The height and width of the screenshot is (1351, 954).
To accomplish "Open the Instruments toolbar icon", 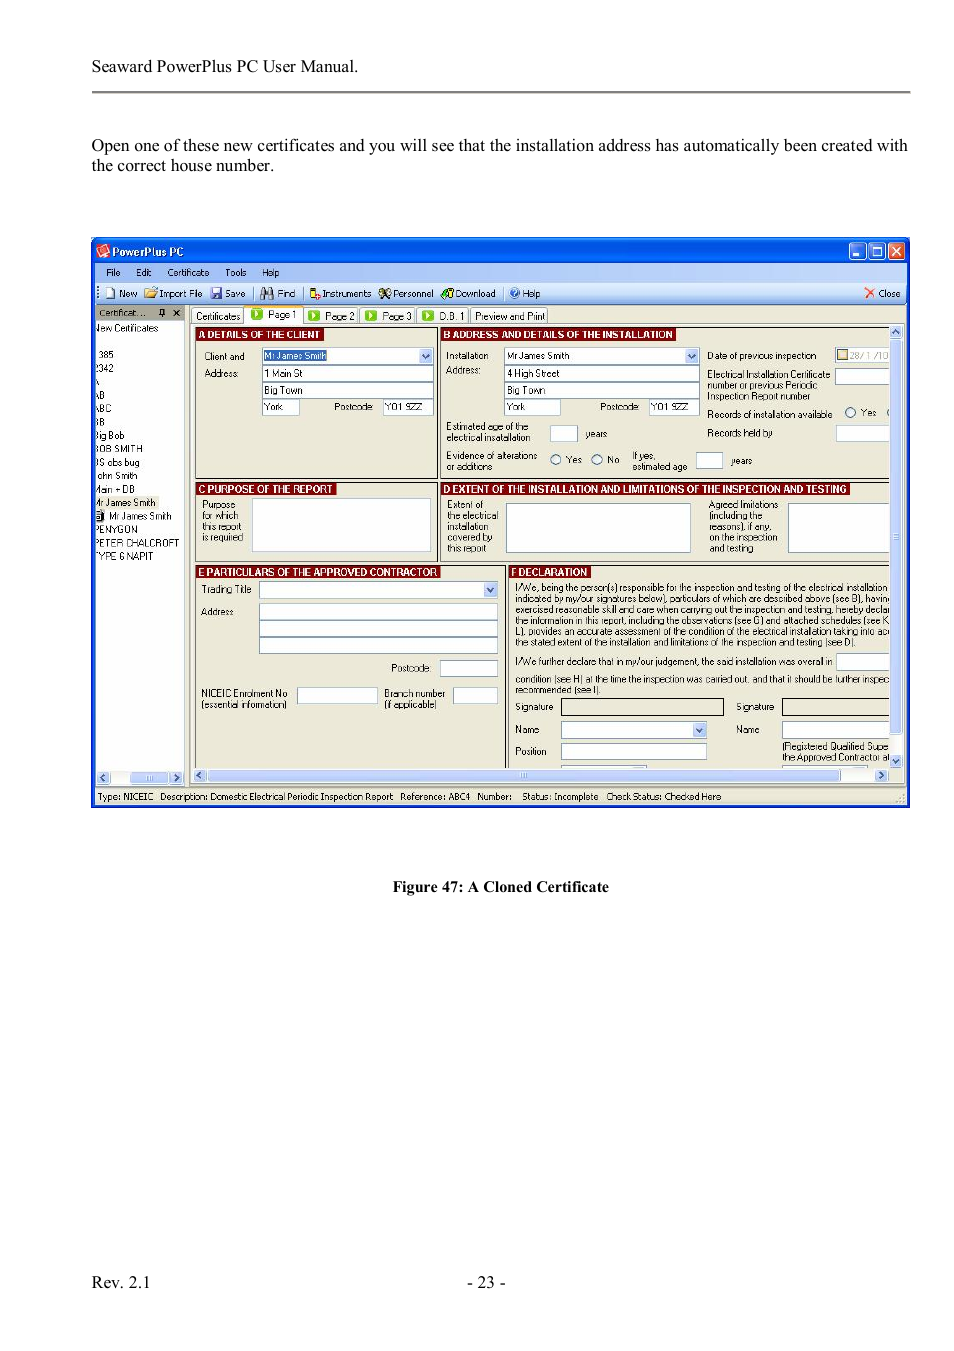I will pyautogui.click(x=314, y=294).
